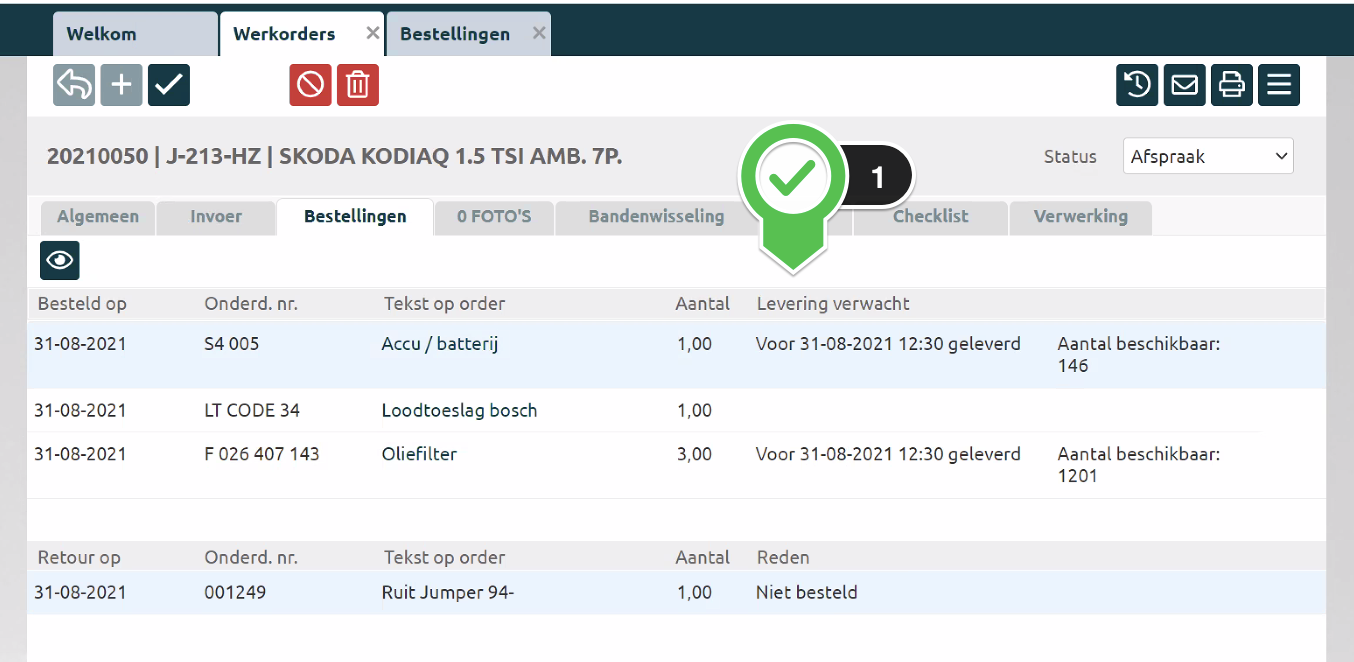The height and width of the screenshot is (662, 1354).
Task: Click the printer icon
Action: tap(1232, 85)
